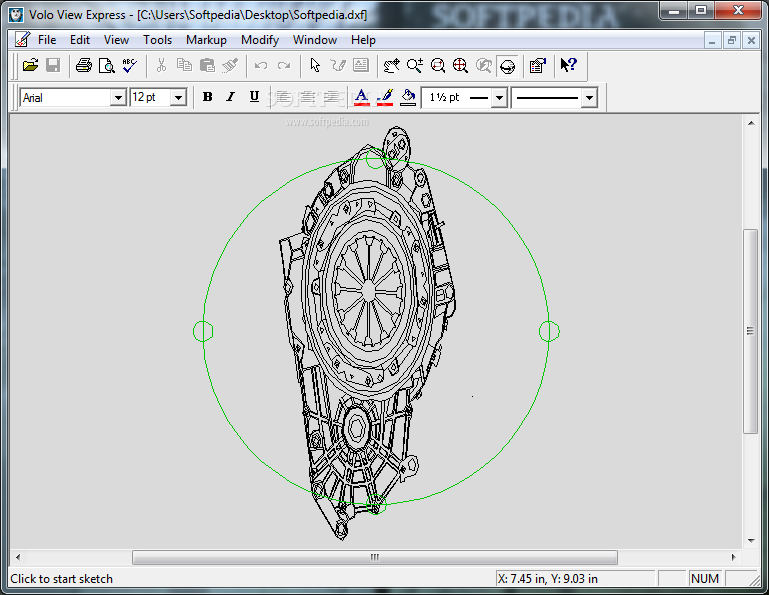Open the File menu
769x595 pixels.
point(47,40)
